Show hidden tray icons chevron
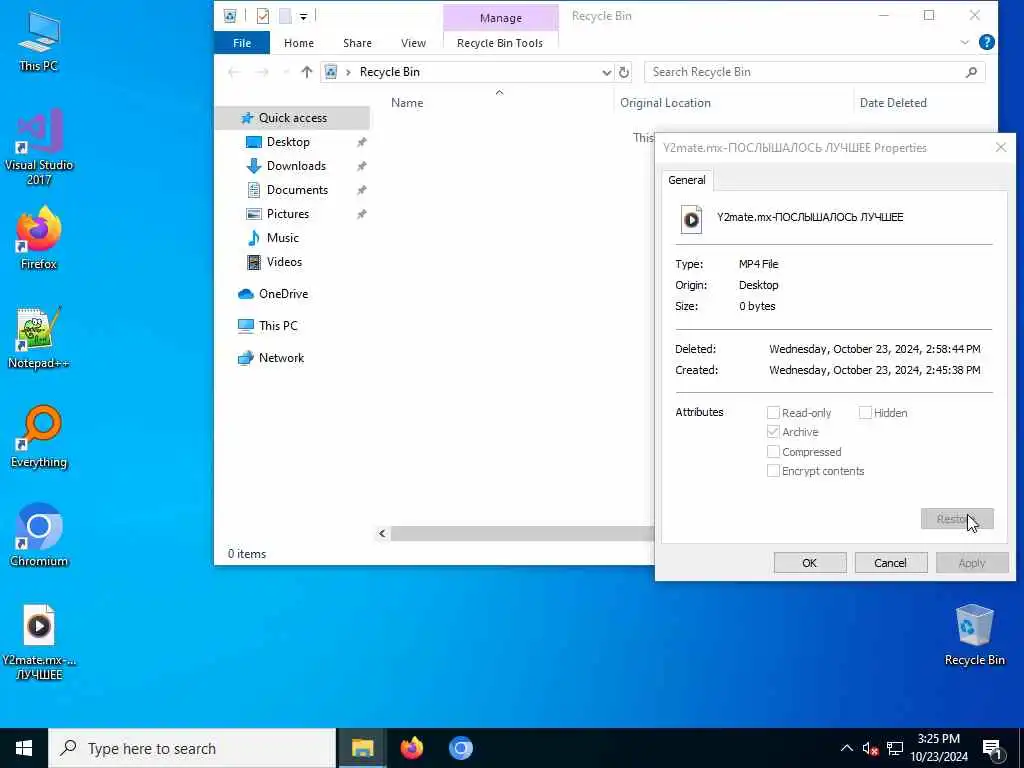The height and width of the screenshot is (768, 1024). tap(846, 748)
